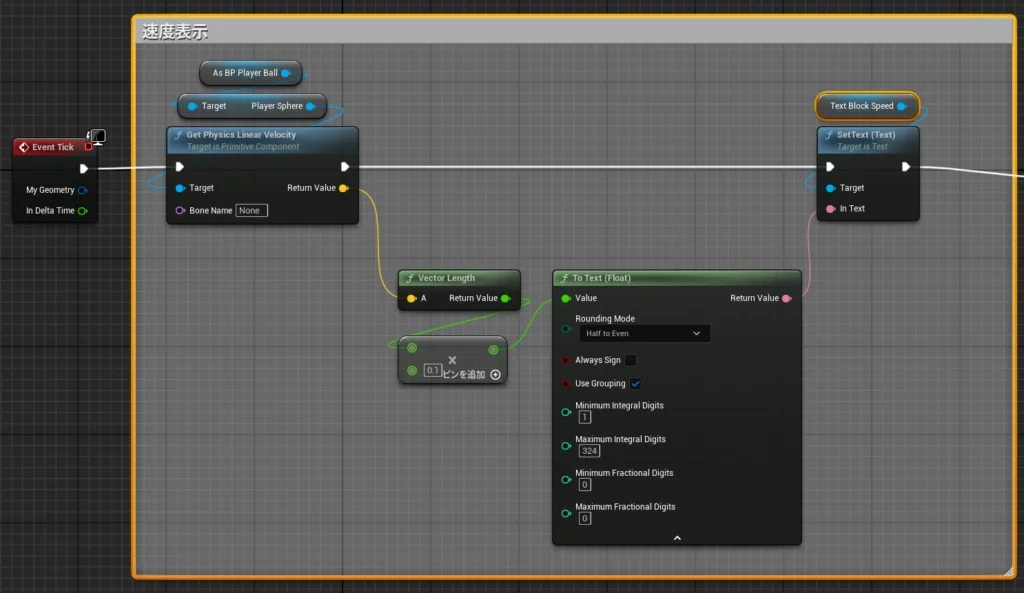The image size is (1024, 593).
Task: Click the Text Block Speed output pin
Action: click(x=902, y=106)
